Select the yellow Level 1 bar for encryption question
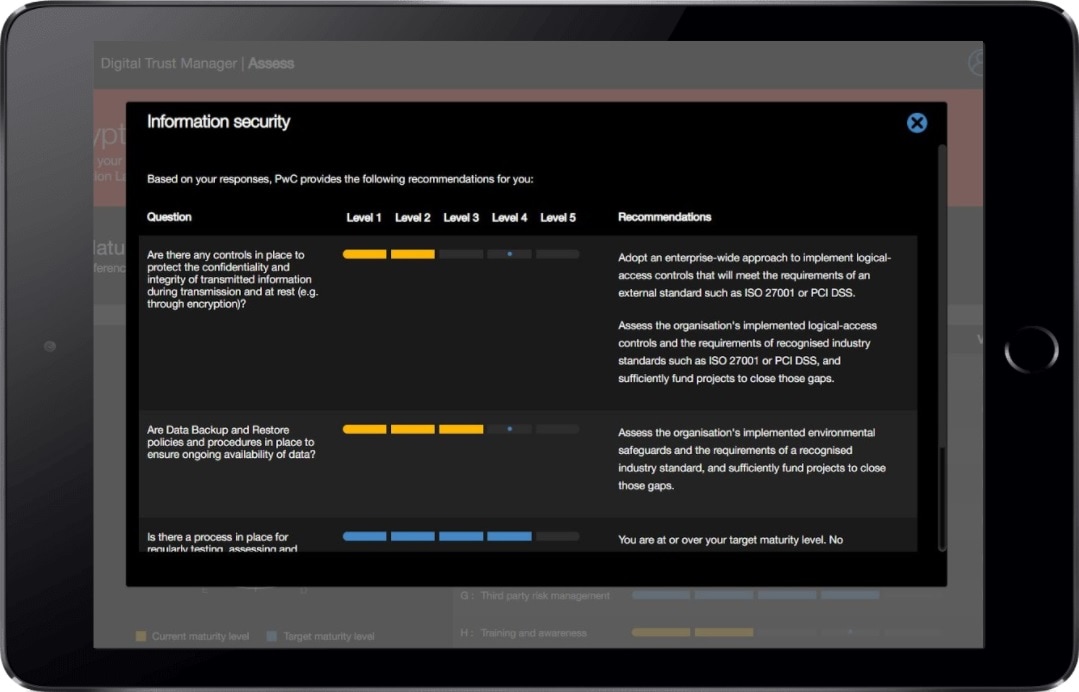Viewport: 1079px width, 692px height. point(364,254)
